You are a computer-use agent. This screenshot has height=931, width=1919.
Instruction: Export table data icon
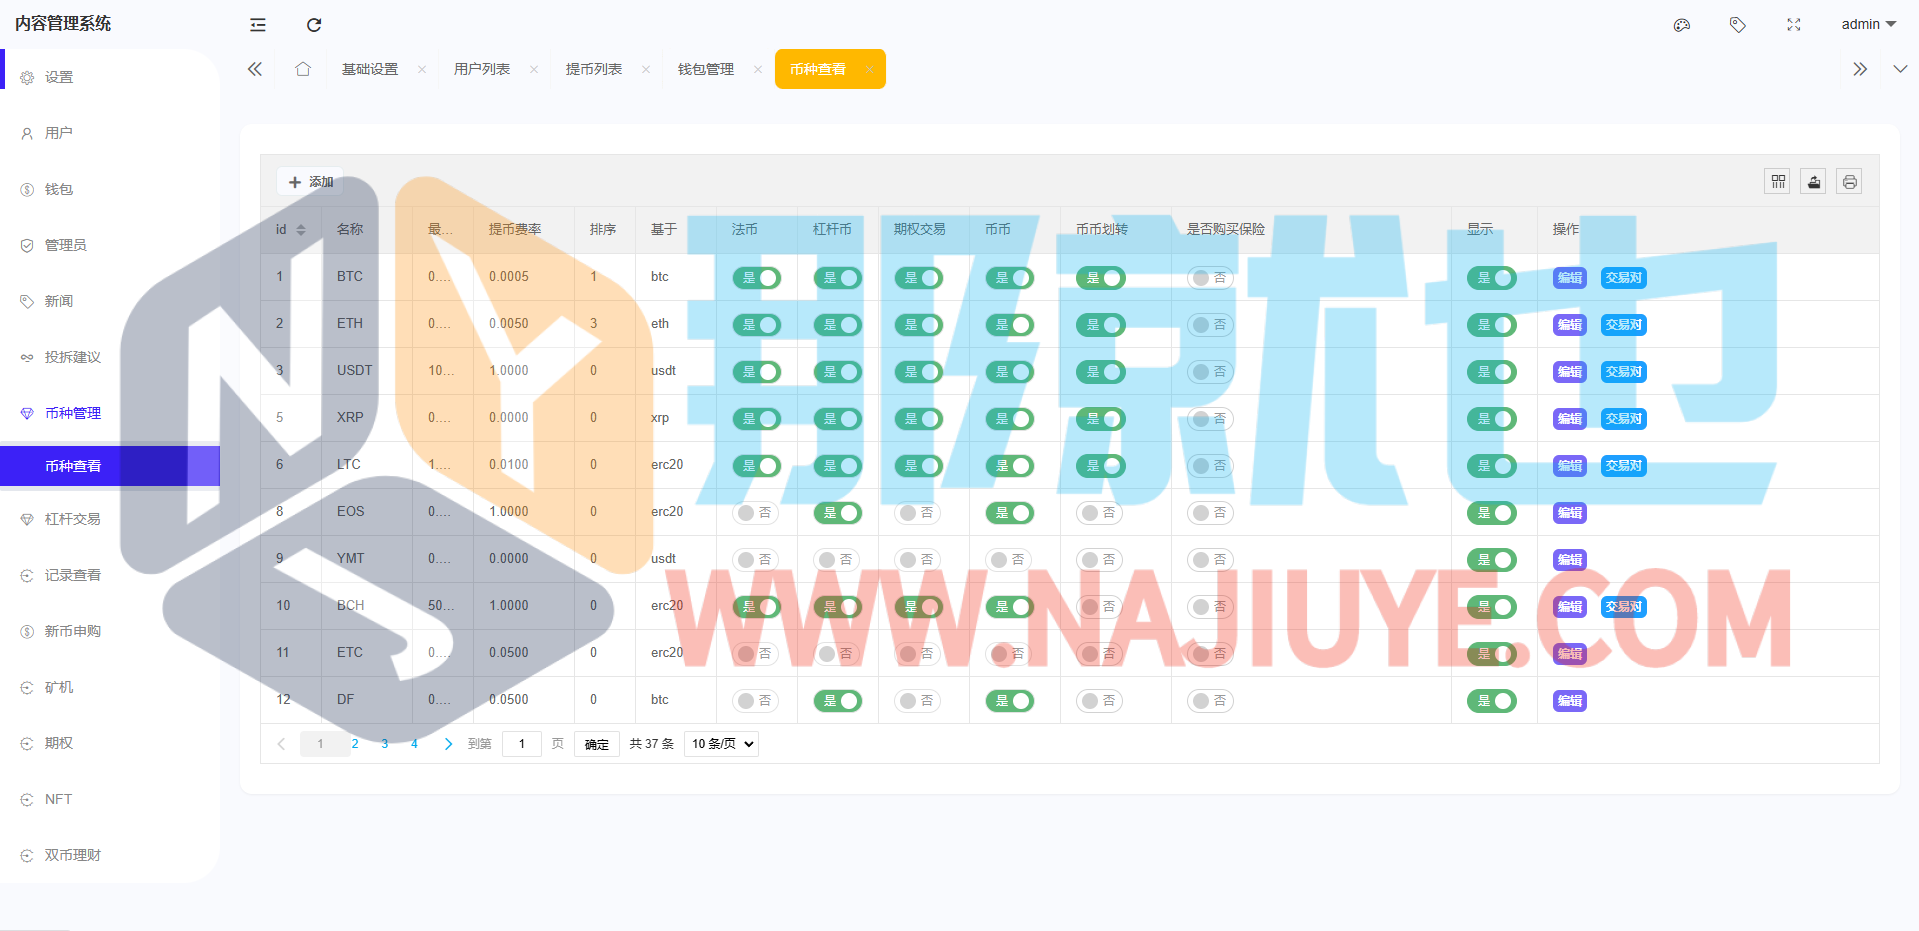point(1814,182)
